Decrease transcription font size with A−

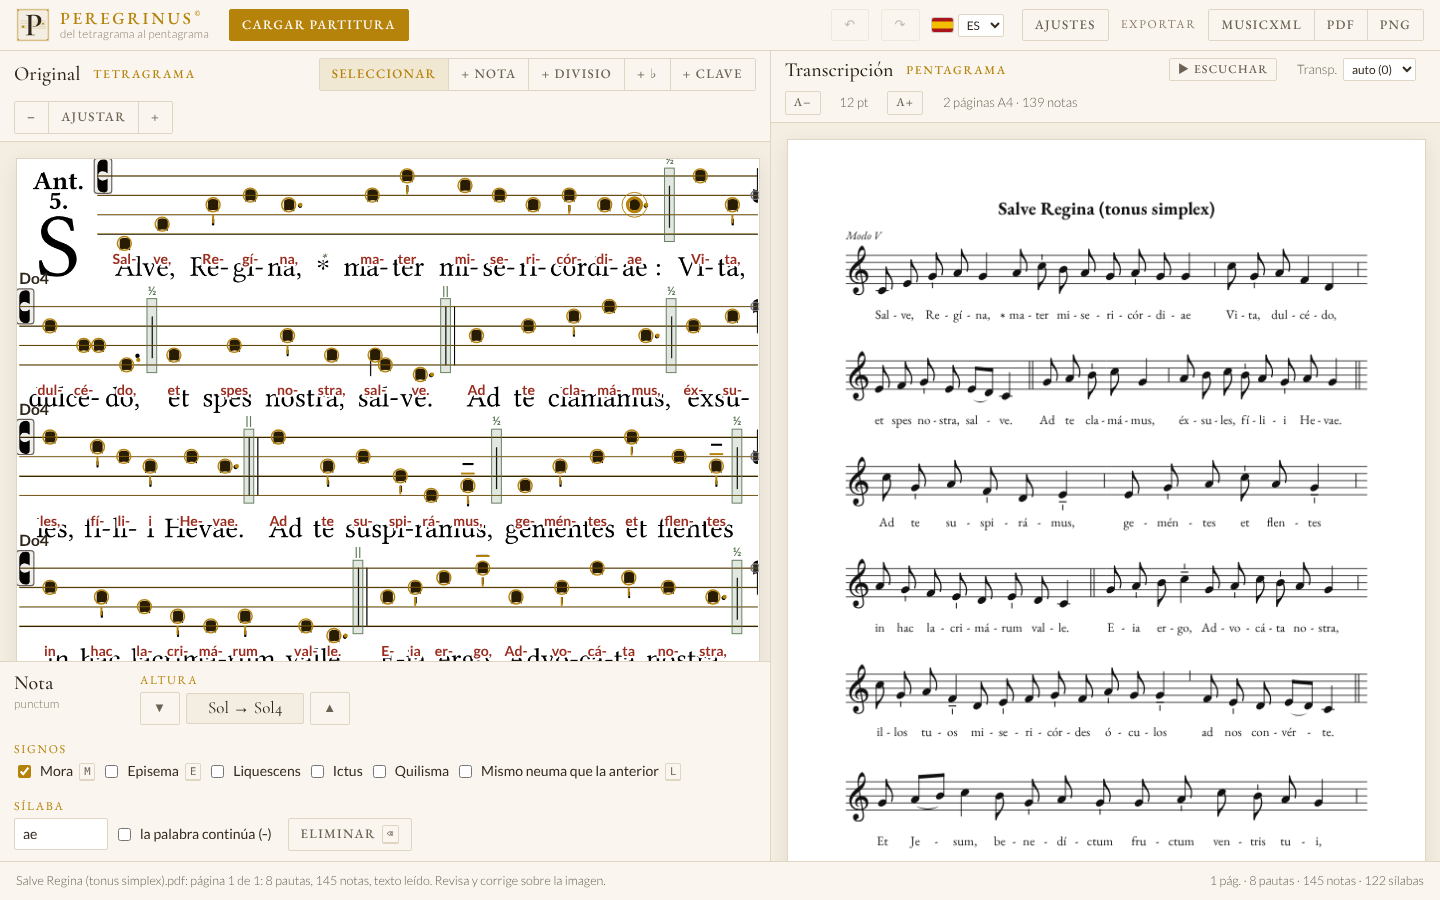click(x=803, y=103)
